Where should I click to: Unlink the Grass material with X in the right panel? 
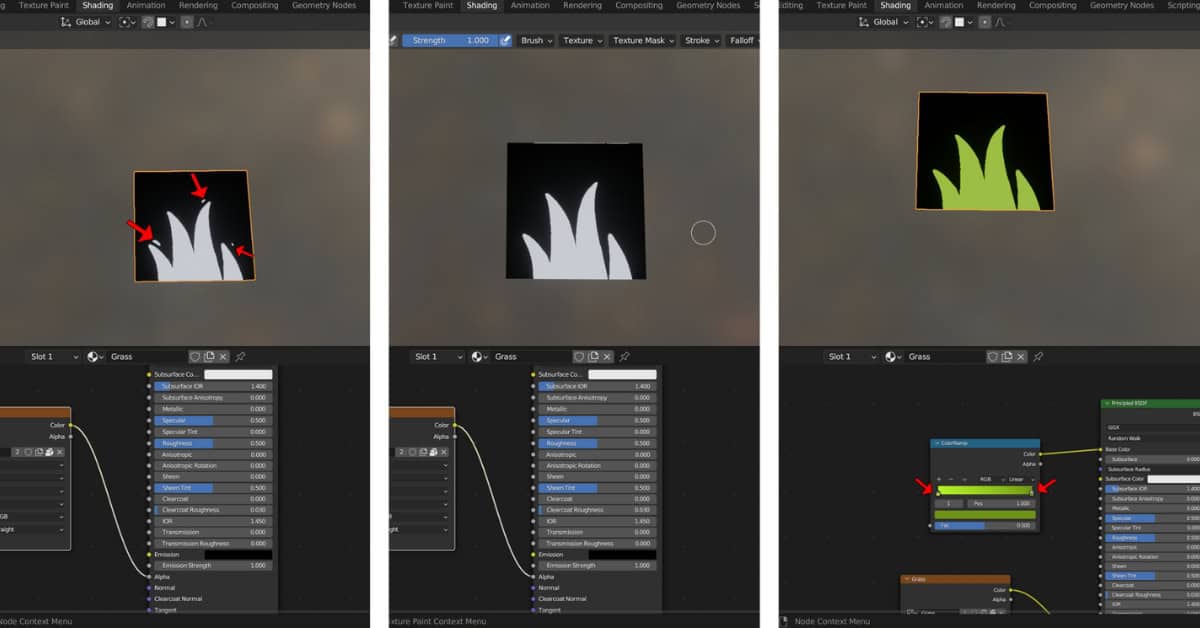[1021, 356]
